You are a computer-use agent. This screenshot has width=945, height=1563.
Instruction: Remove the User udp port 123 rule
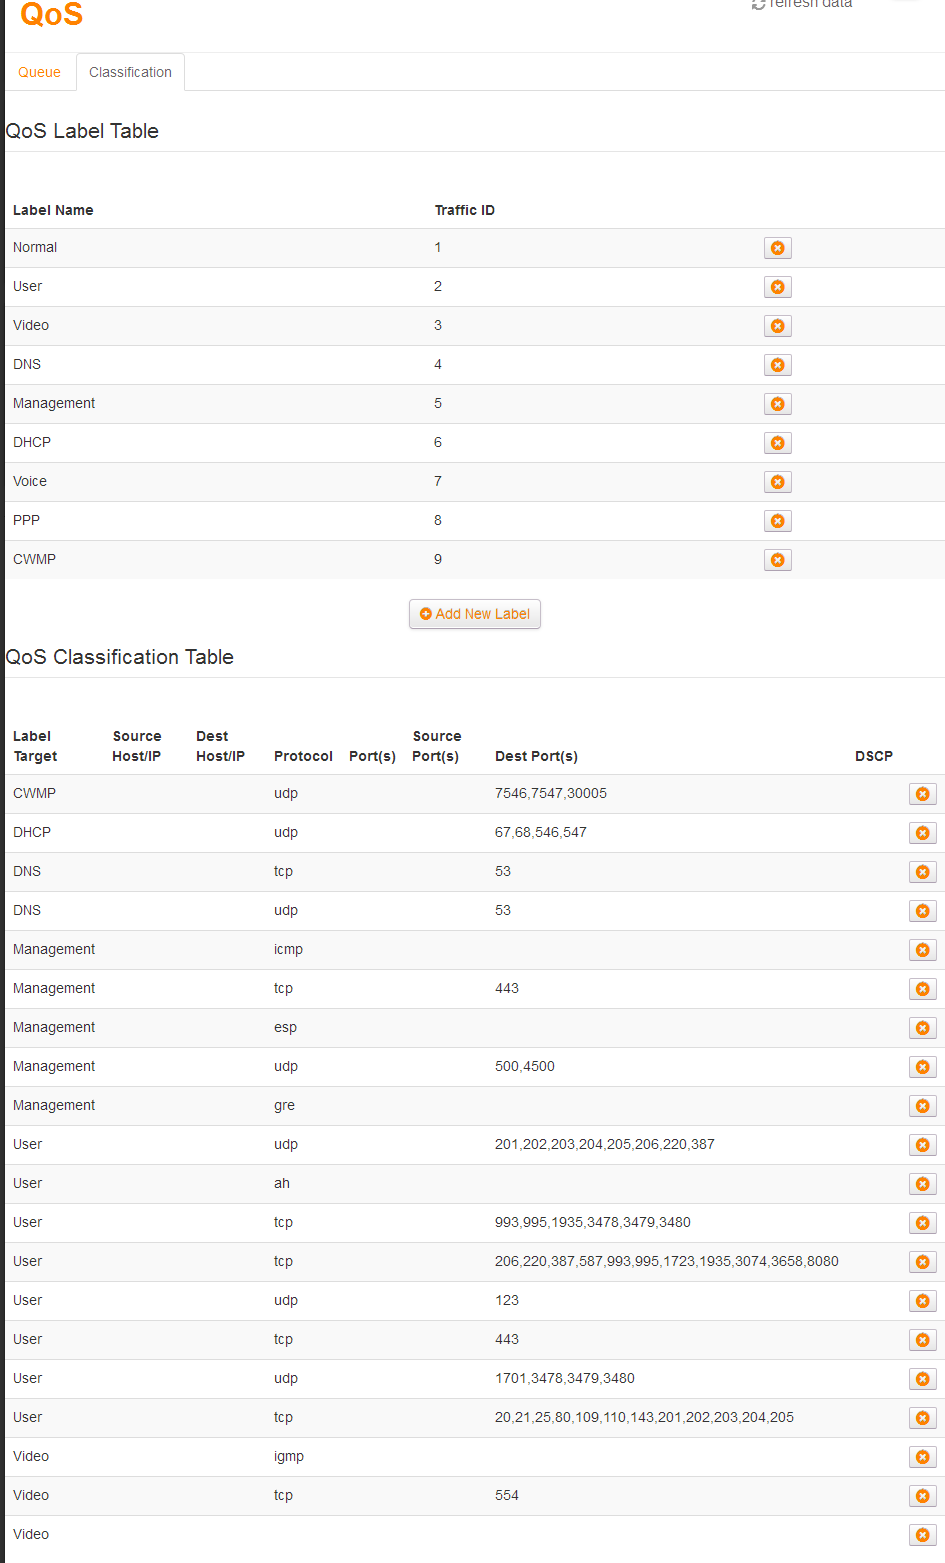point(922,1301)
